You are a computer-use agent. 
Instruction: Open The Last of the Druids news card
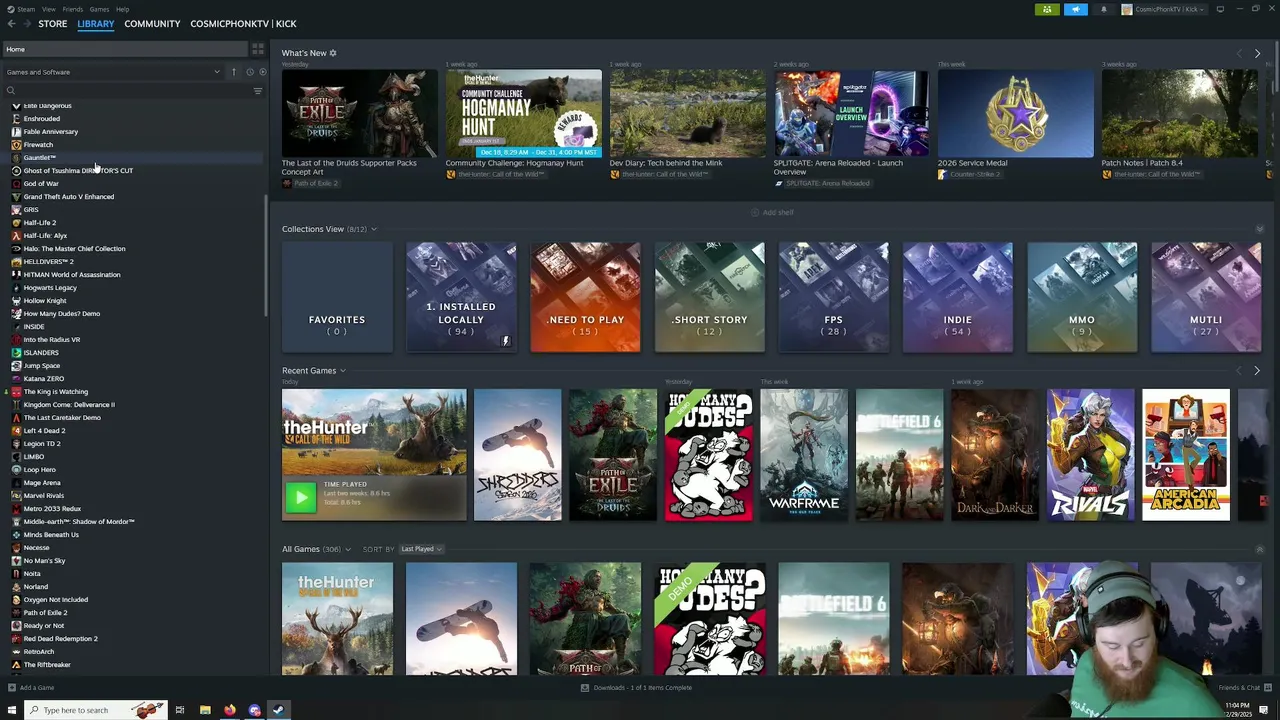(x=359, y=128)
